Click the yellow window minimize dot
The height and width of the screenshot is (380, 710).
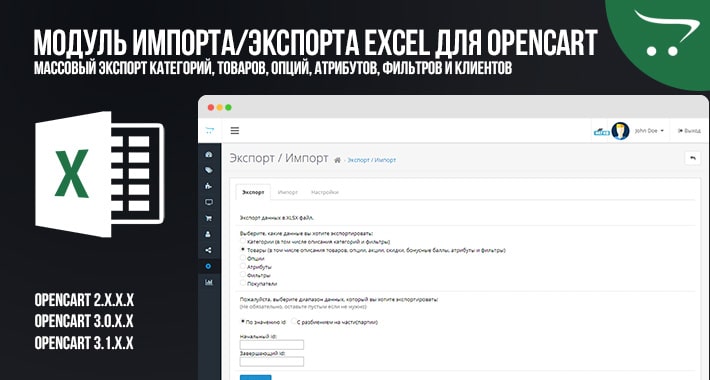click(220, 107)
